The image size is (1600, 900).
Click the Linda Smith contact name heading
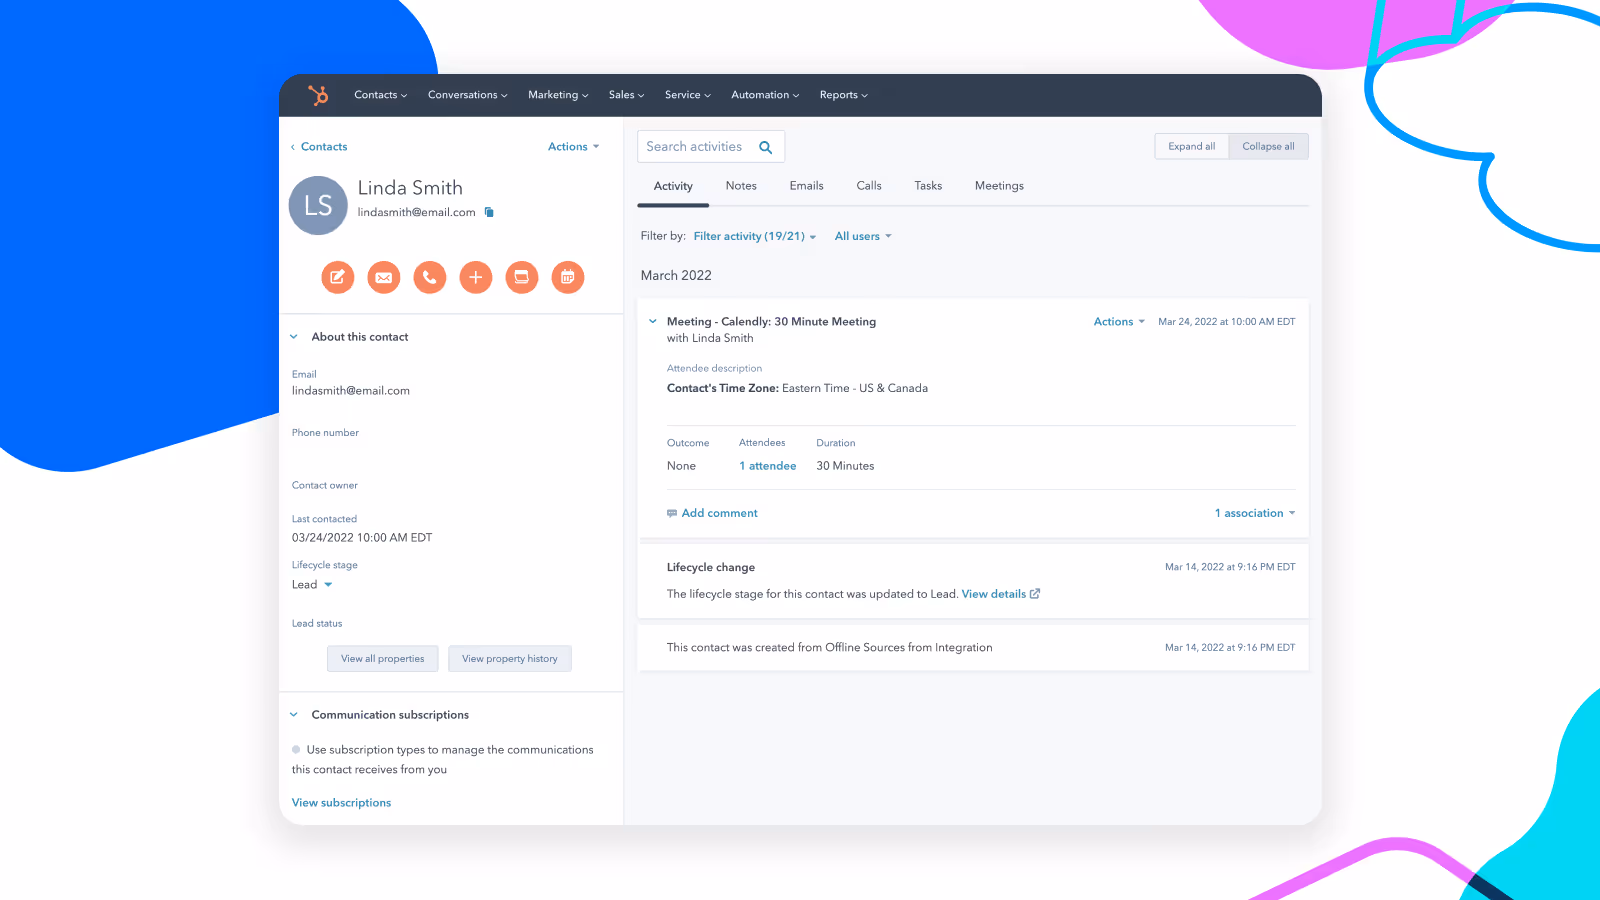tap(410, 188)
